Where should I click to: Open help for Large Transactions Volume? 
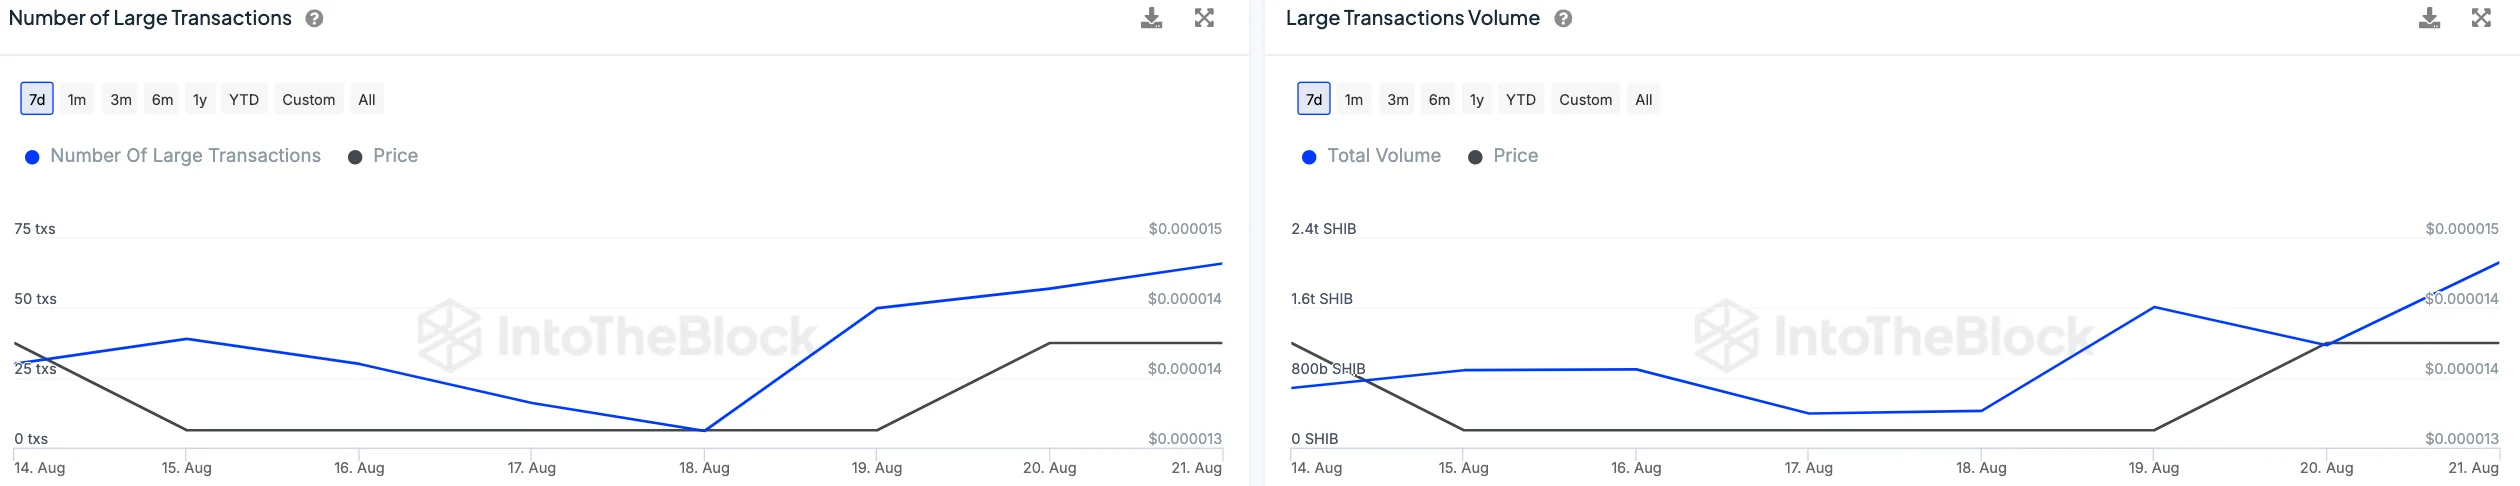point(1563,18)
